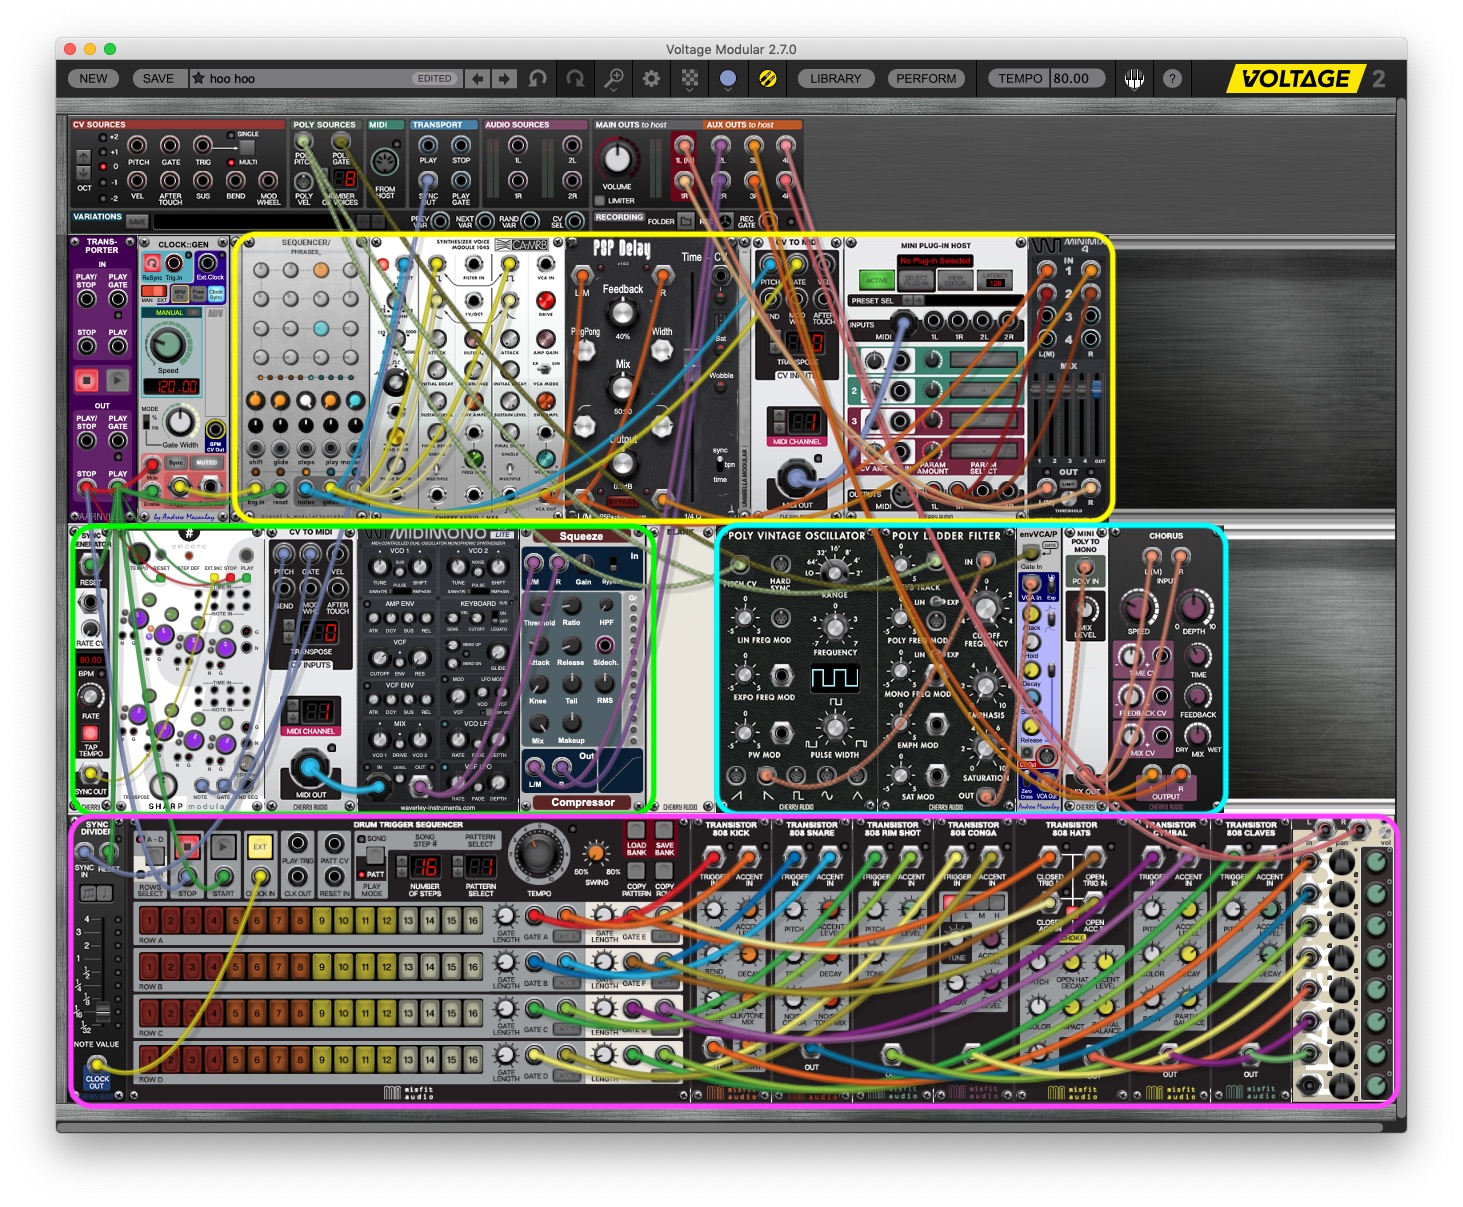This screenshot has height=1207, width=1463.
Task: Click the yellow striped cable-visibility icon
Action: 767,78
